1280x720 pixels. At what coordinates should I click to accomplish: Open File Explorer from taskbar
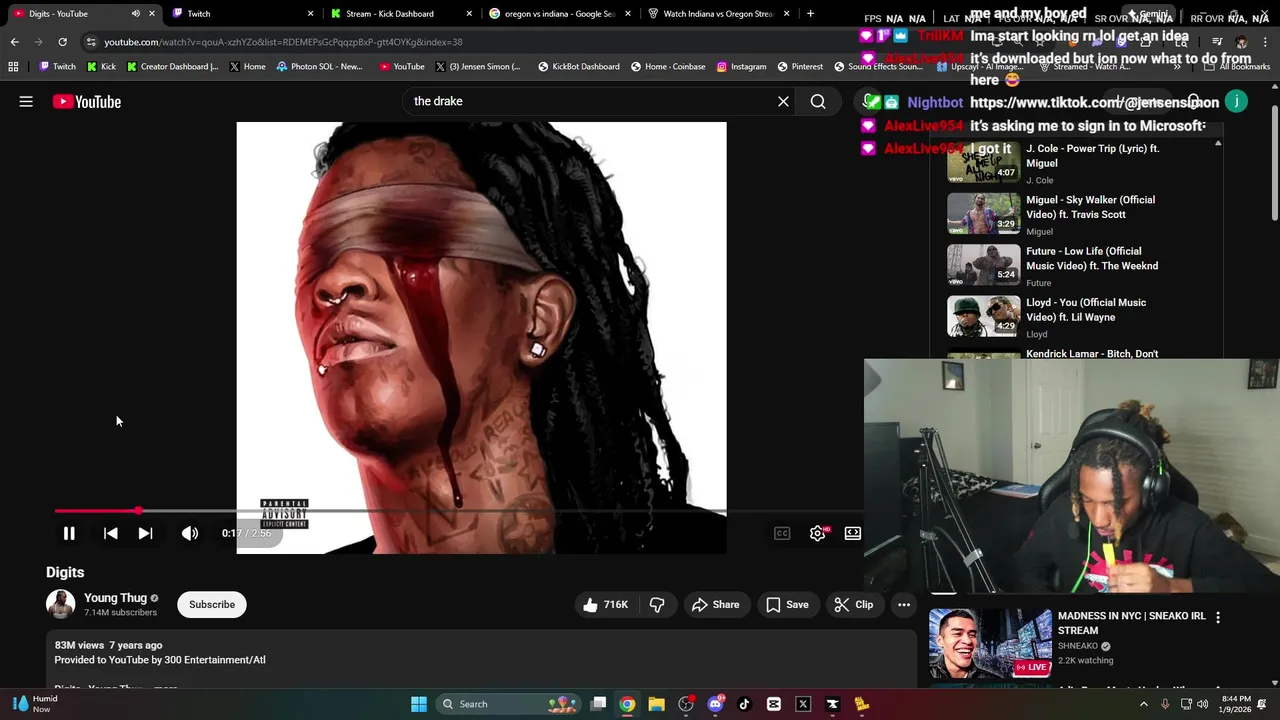click(x=656, y=704)
